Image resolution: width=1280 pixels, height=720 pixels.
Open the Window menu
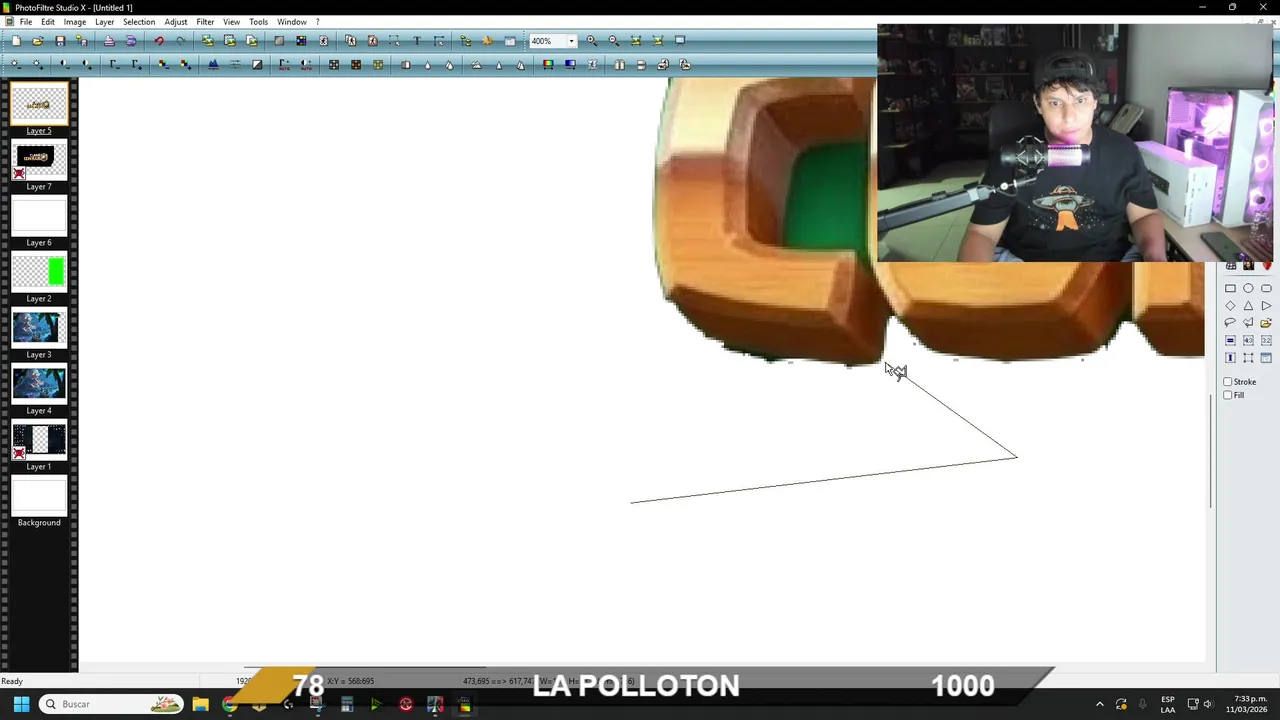coord(292,22)
